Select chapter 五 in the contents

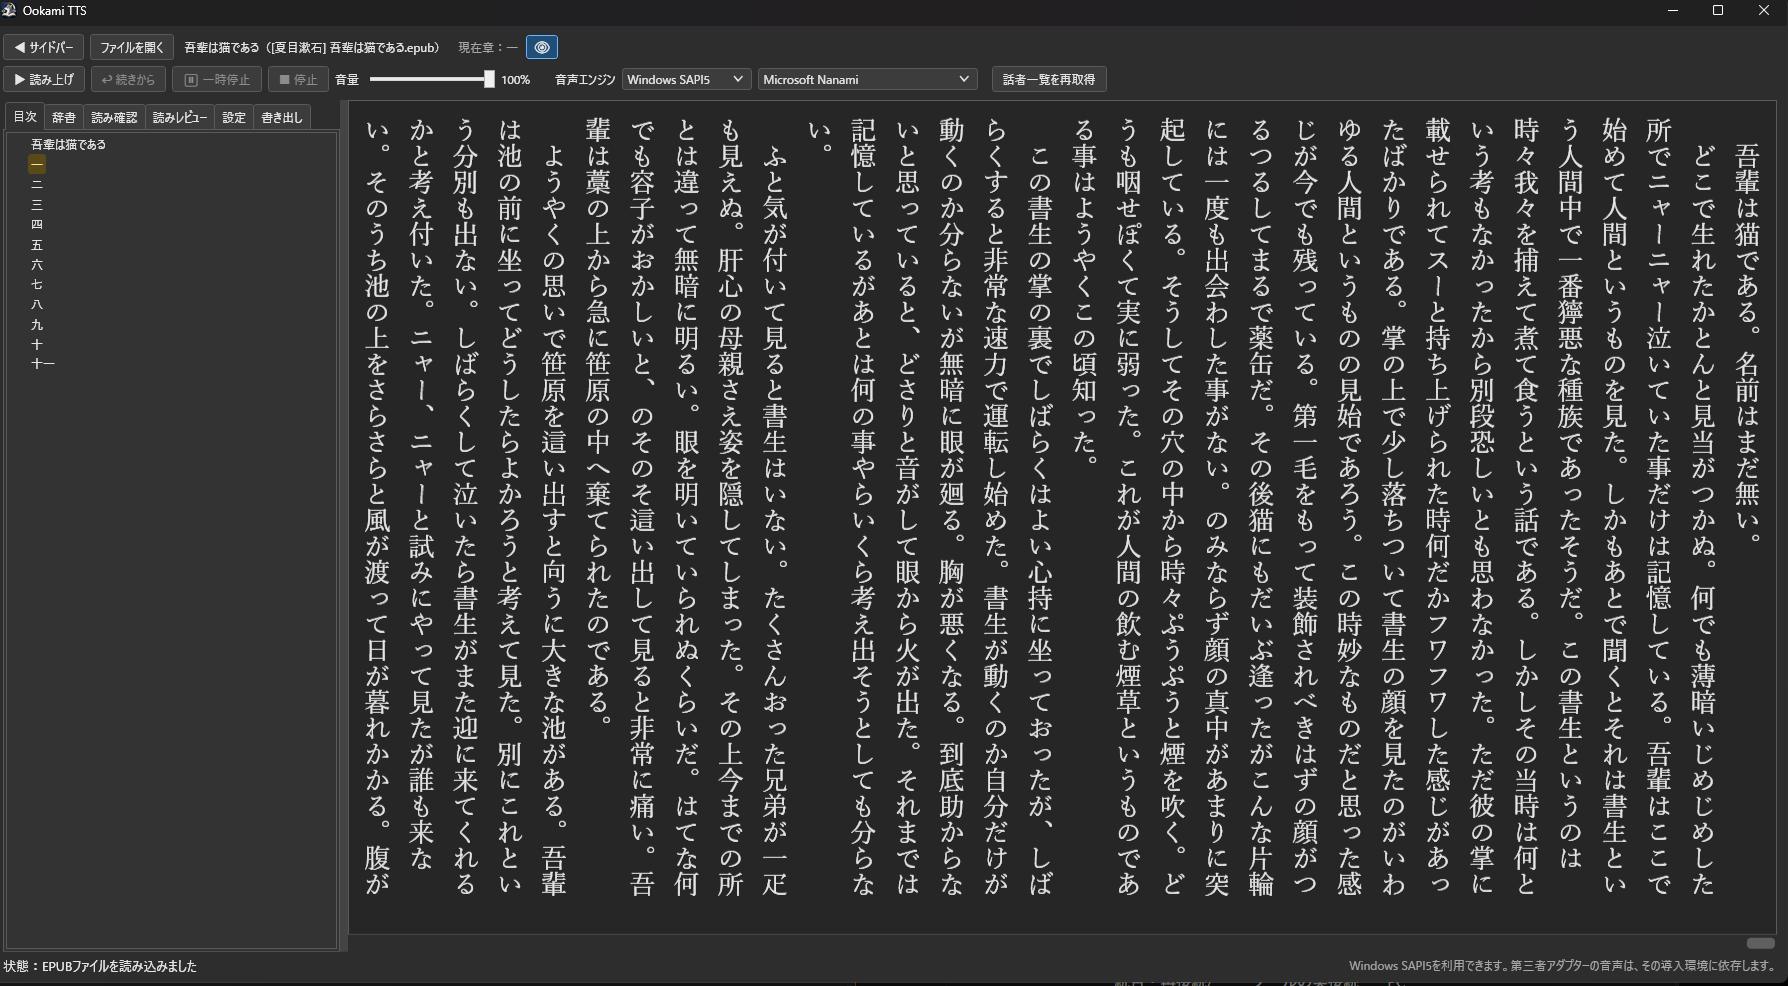point(37,244)
